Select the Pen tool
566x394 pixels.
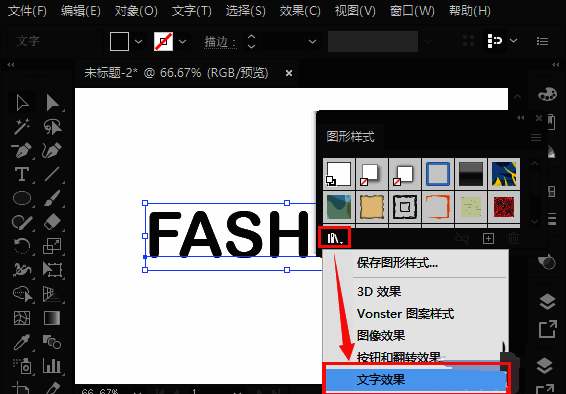pyautogui.click(x=22, y=150)
